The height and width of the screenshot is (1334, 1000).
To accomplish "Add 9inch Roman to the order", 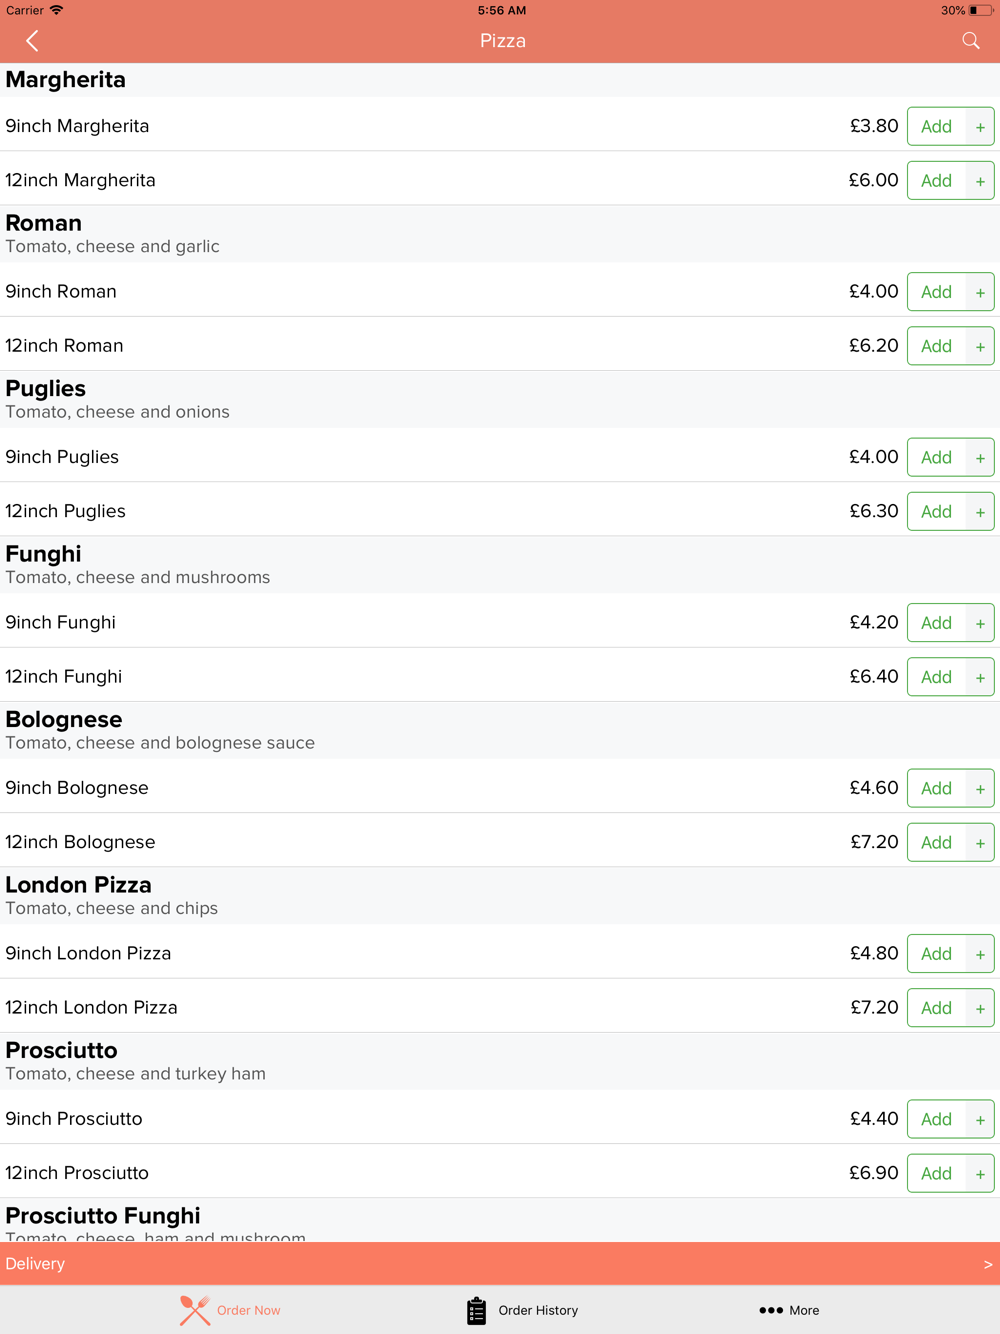I will [x=937, y=292].
